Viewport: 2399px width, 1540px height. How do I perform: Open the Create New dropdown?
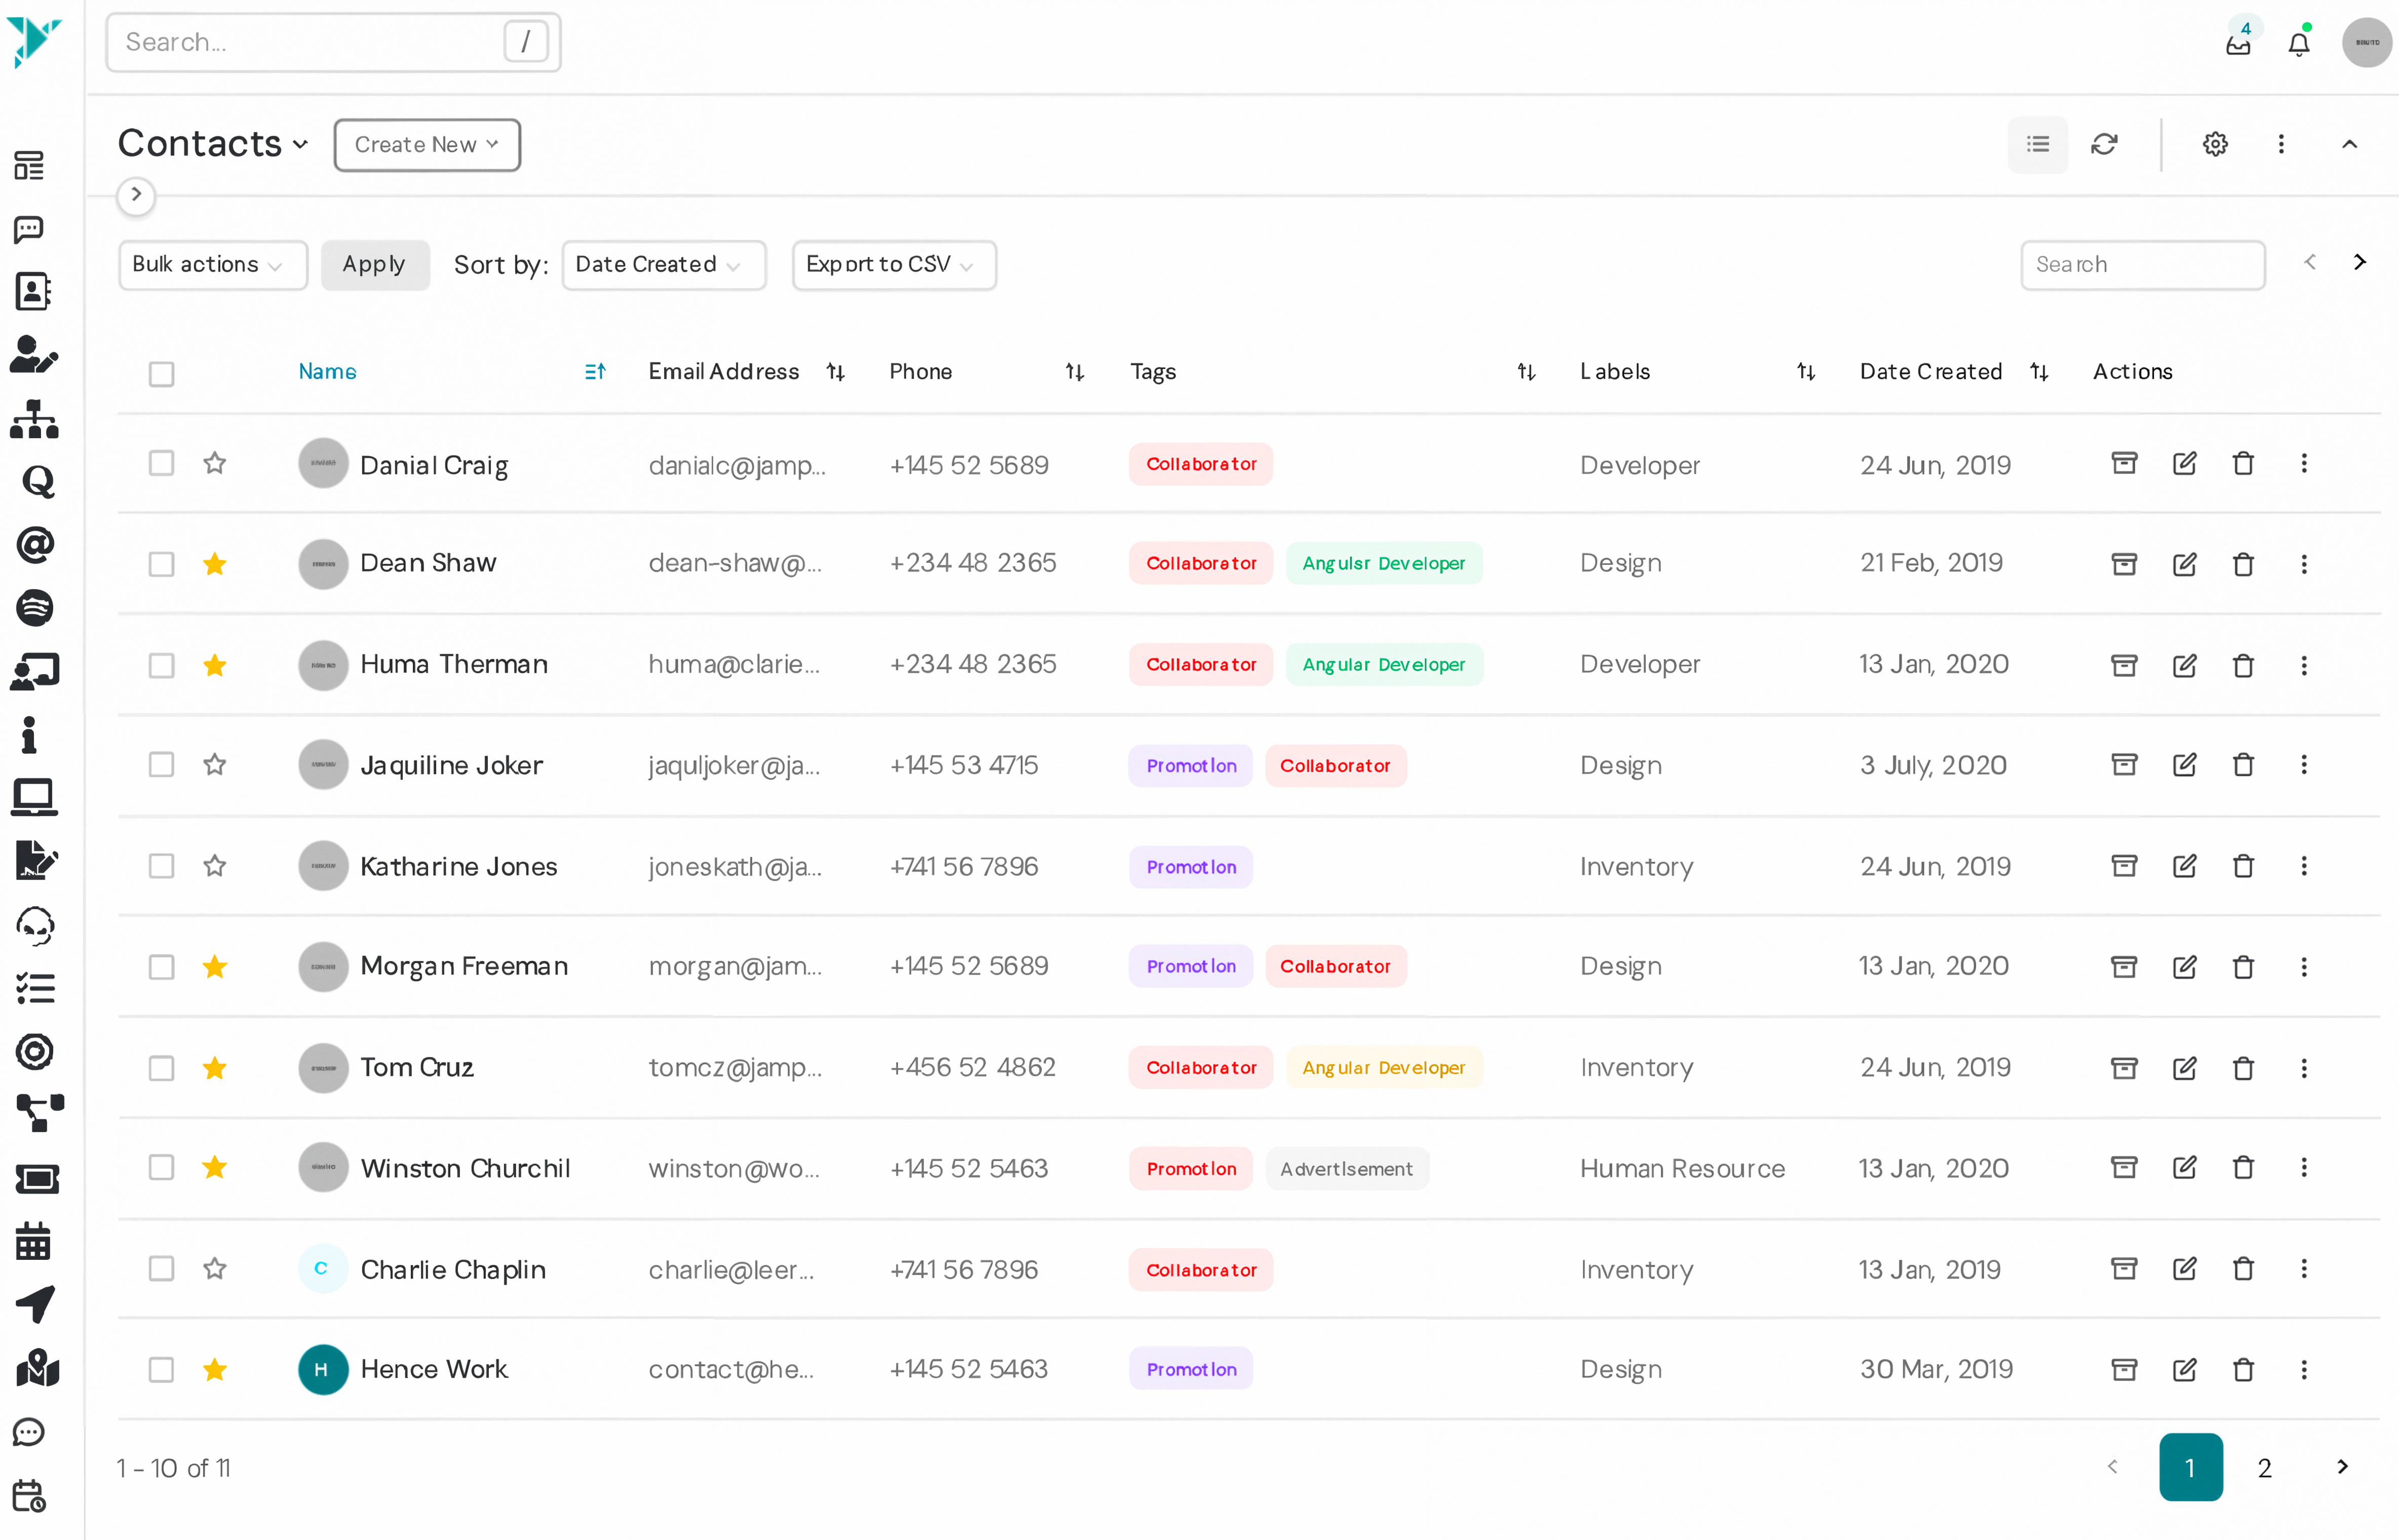426,145
